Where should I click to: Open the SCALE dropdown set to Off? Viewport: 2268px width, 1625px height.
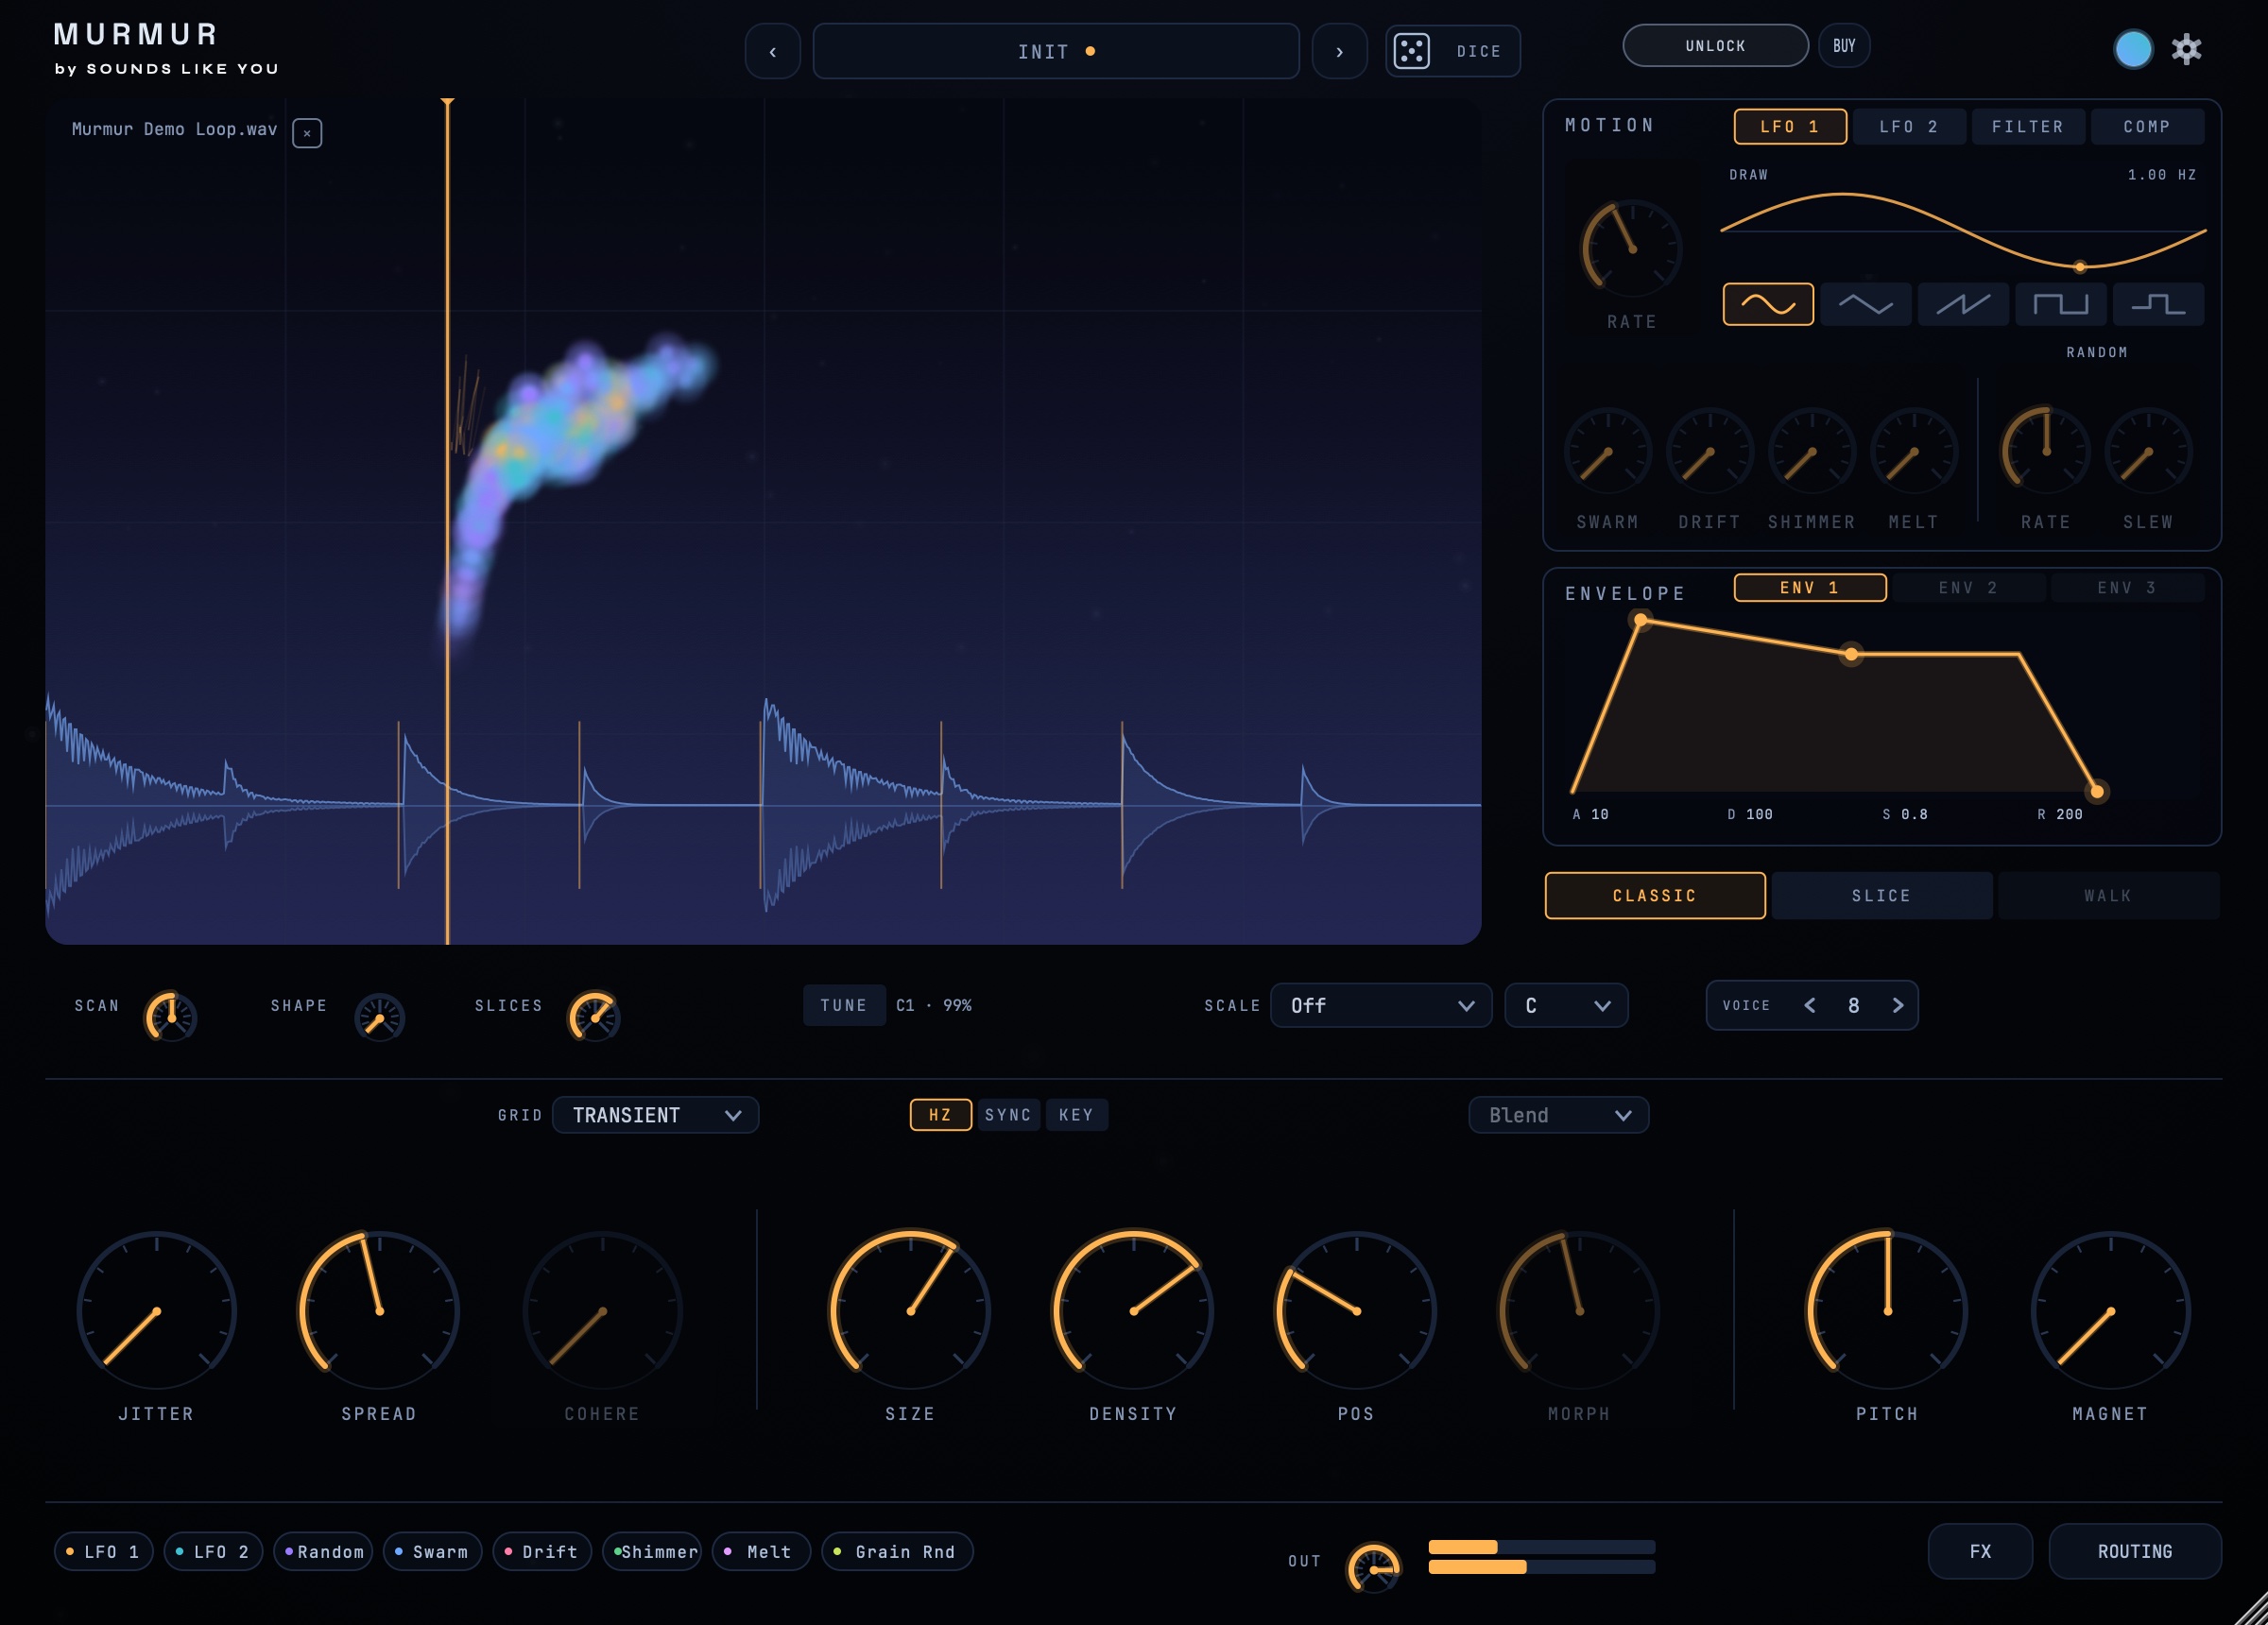[1381, 1005]
